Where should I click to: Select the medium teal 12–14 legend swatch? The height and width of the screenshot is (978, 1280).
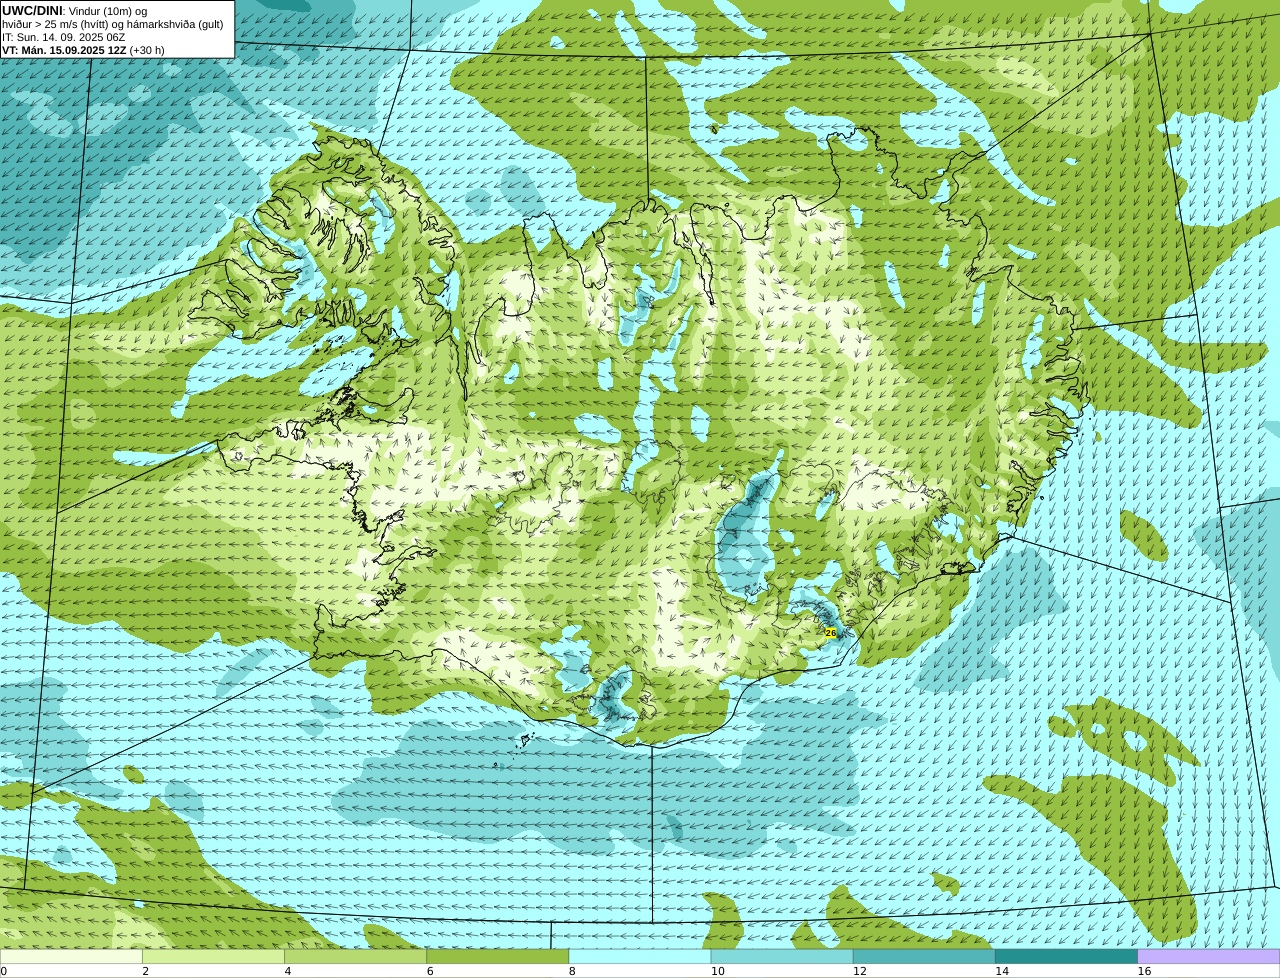924,957
